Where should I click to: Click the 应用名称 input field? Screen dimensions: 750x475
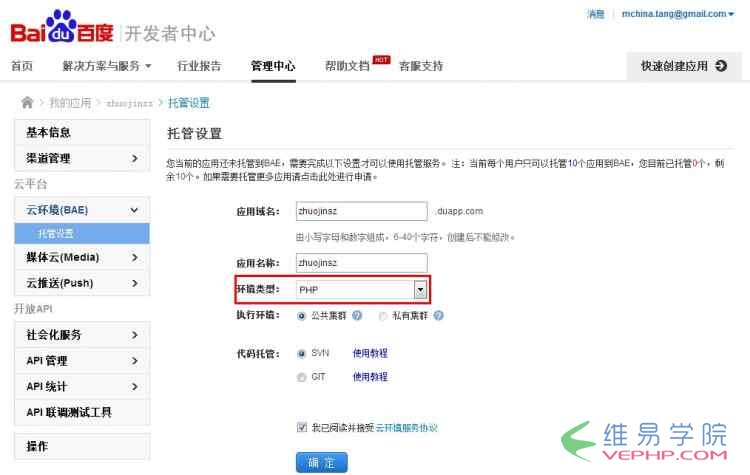point(362,263)
